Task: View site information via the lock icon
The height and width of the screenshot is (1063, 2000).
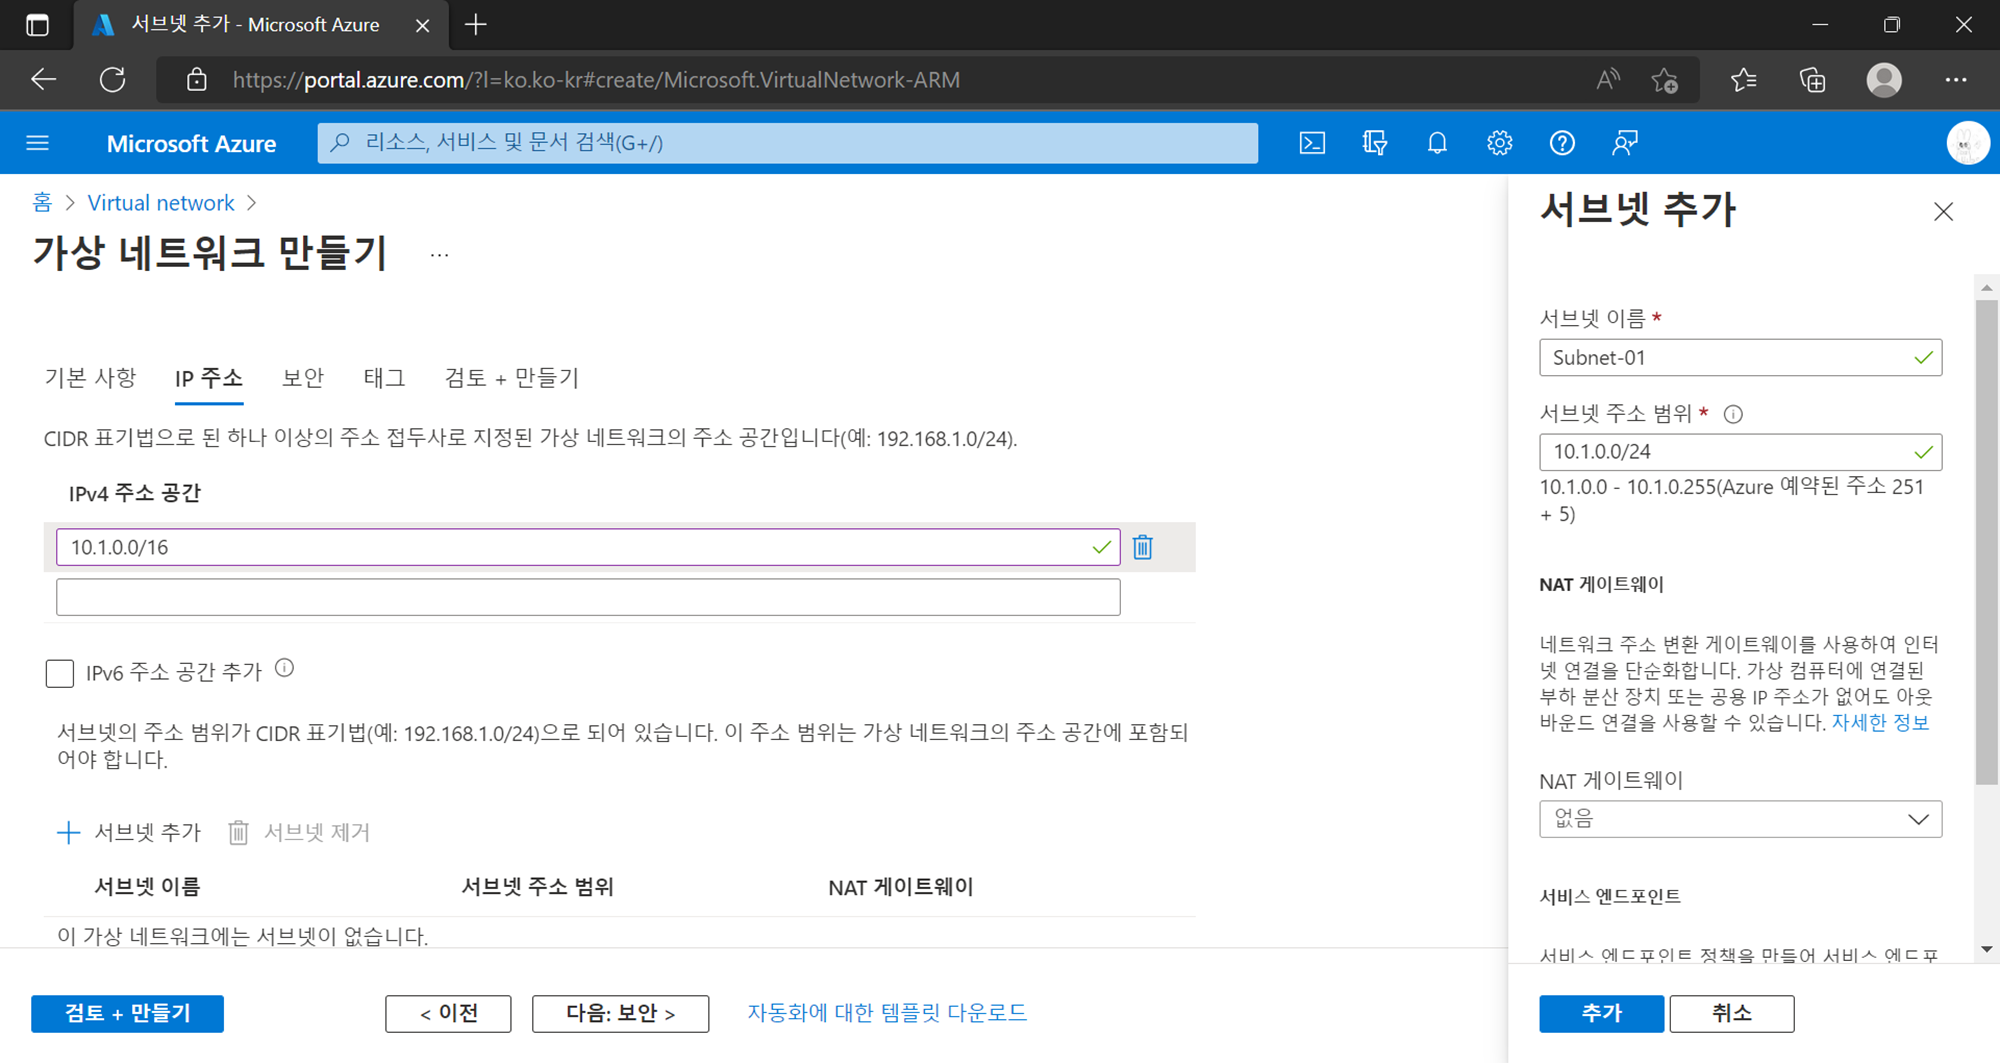Action: 197,80
